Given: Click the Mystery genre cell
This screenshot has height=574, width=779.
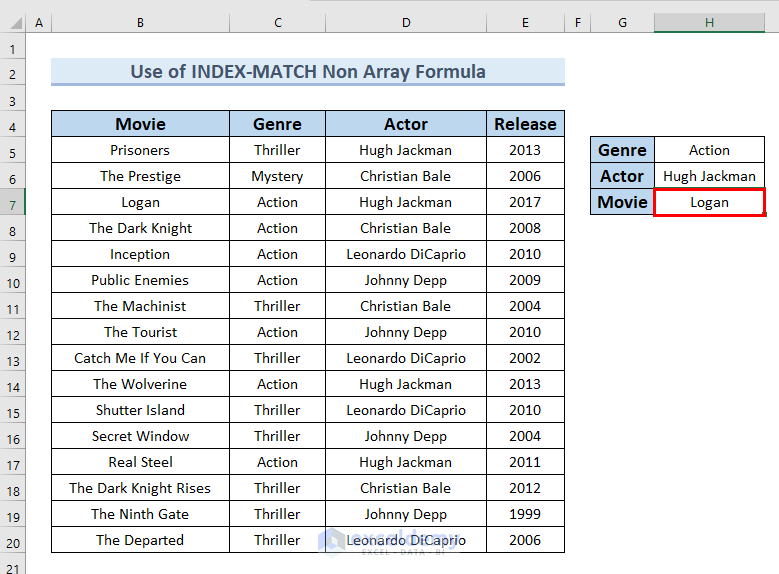Looking at the screenshot, I should tap(277, 176).
